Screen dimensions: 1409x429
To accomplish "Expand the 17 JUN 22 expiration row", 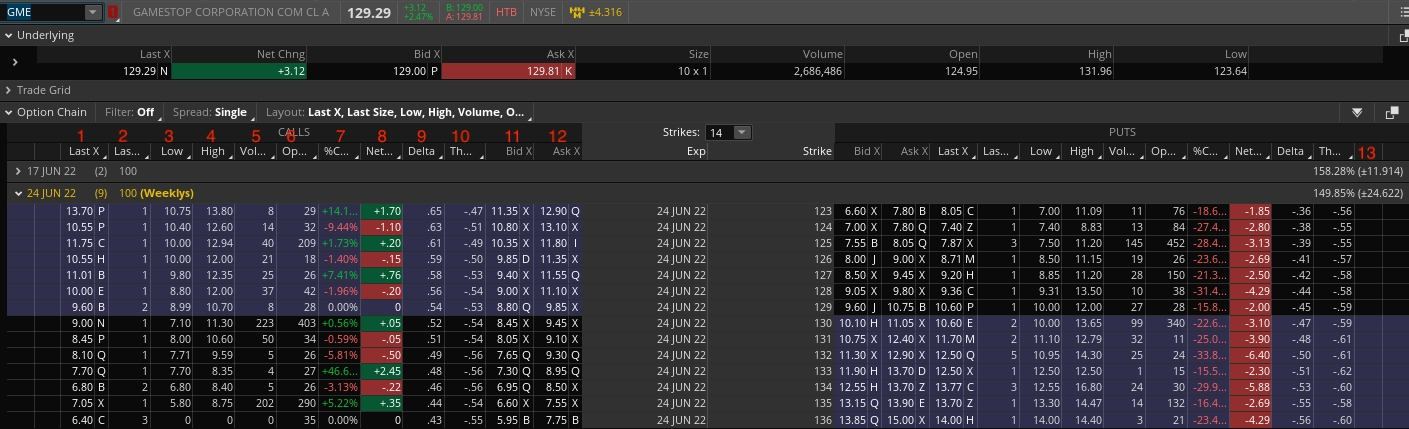I will [17, 172].
